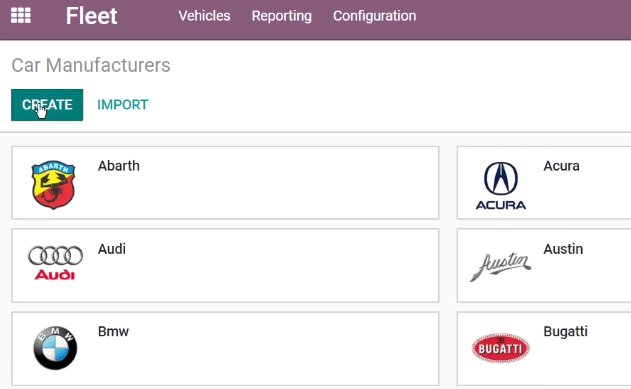This screenshot has height=389, width=631.
Task: Open the Reporting menu
Action: coord(282,16)
